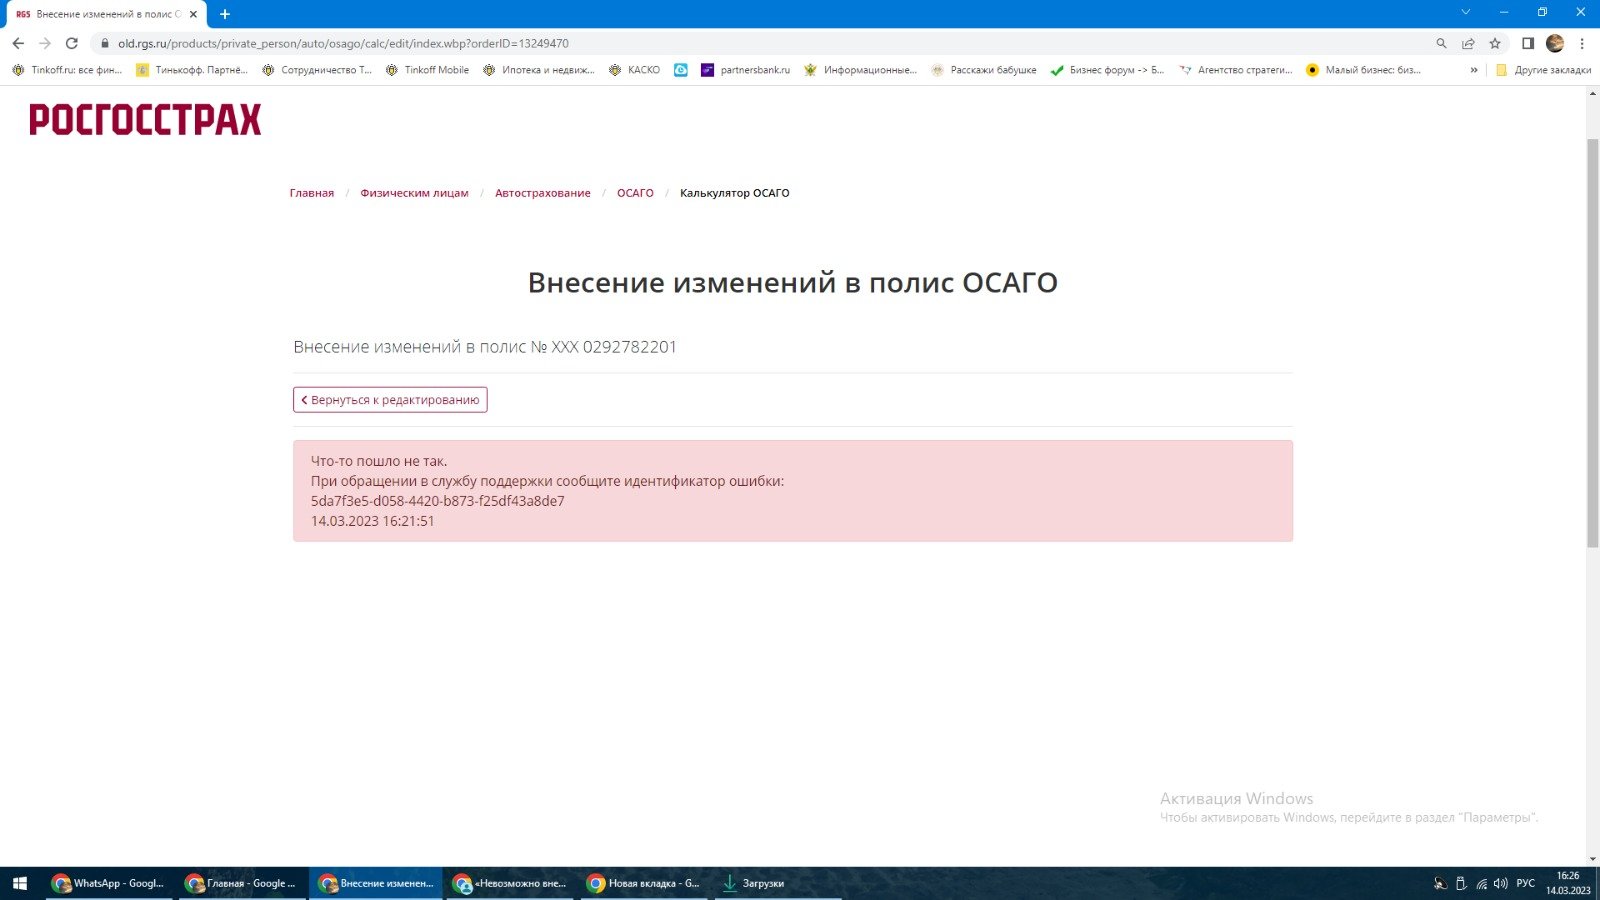
Task: Open Бизнес форум bookmark
Action: [x=1108, y=70]
